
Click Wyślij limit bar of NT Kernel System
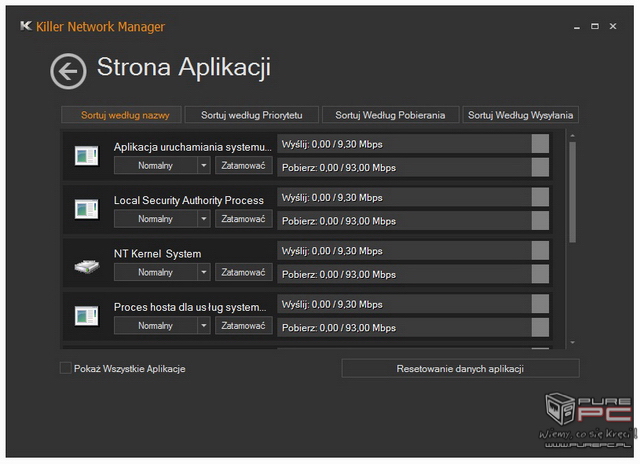(x=413, y=251)
